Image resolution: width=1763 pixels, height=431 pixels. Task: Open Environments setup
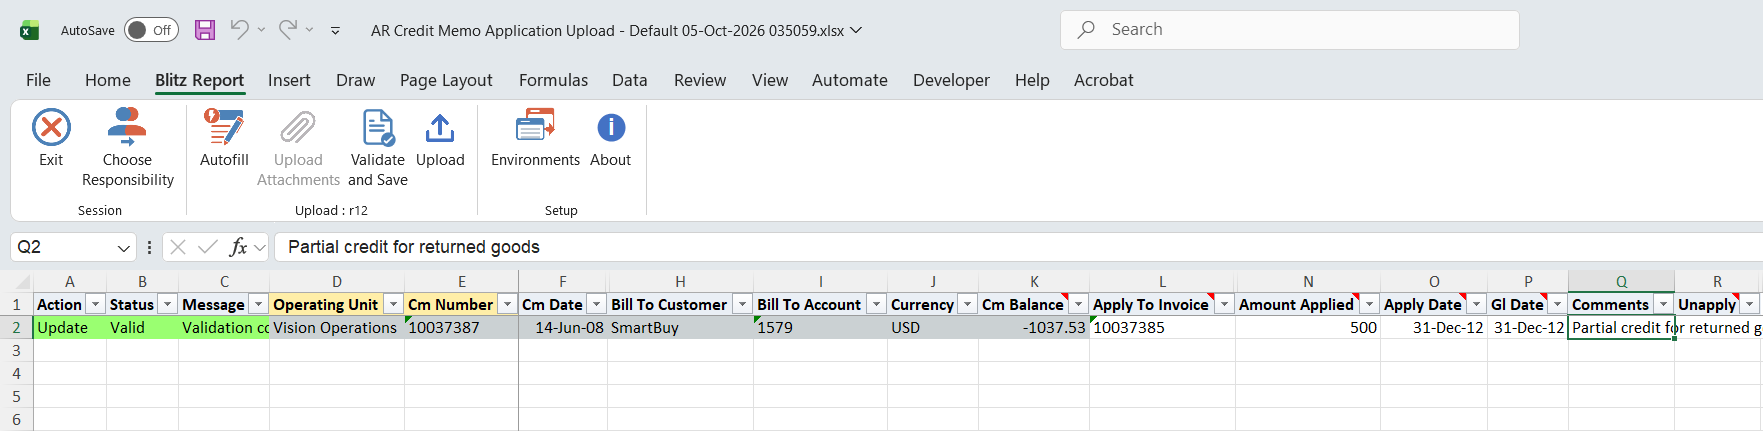pos(535,138)
